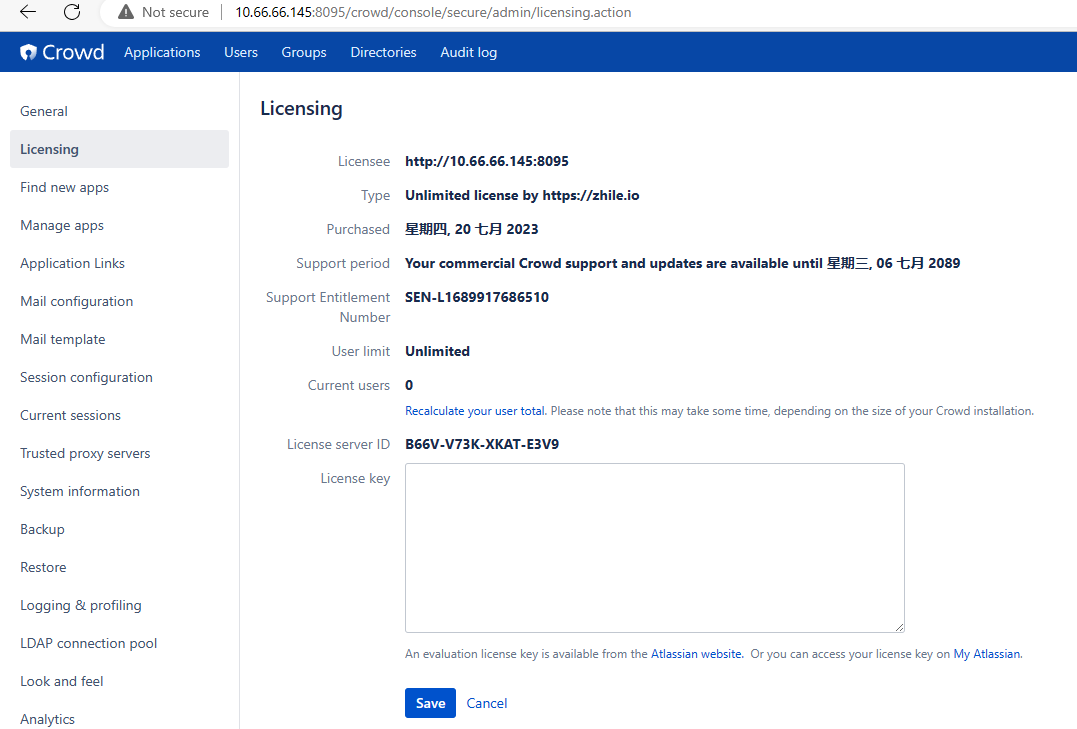Viewport: 1077px width, 729px height.
Task: Open LDAP connection pool settings
Action: [x=88, y=643]
